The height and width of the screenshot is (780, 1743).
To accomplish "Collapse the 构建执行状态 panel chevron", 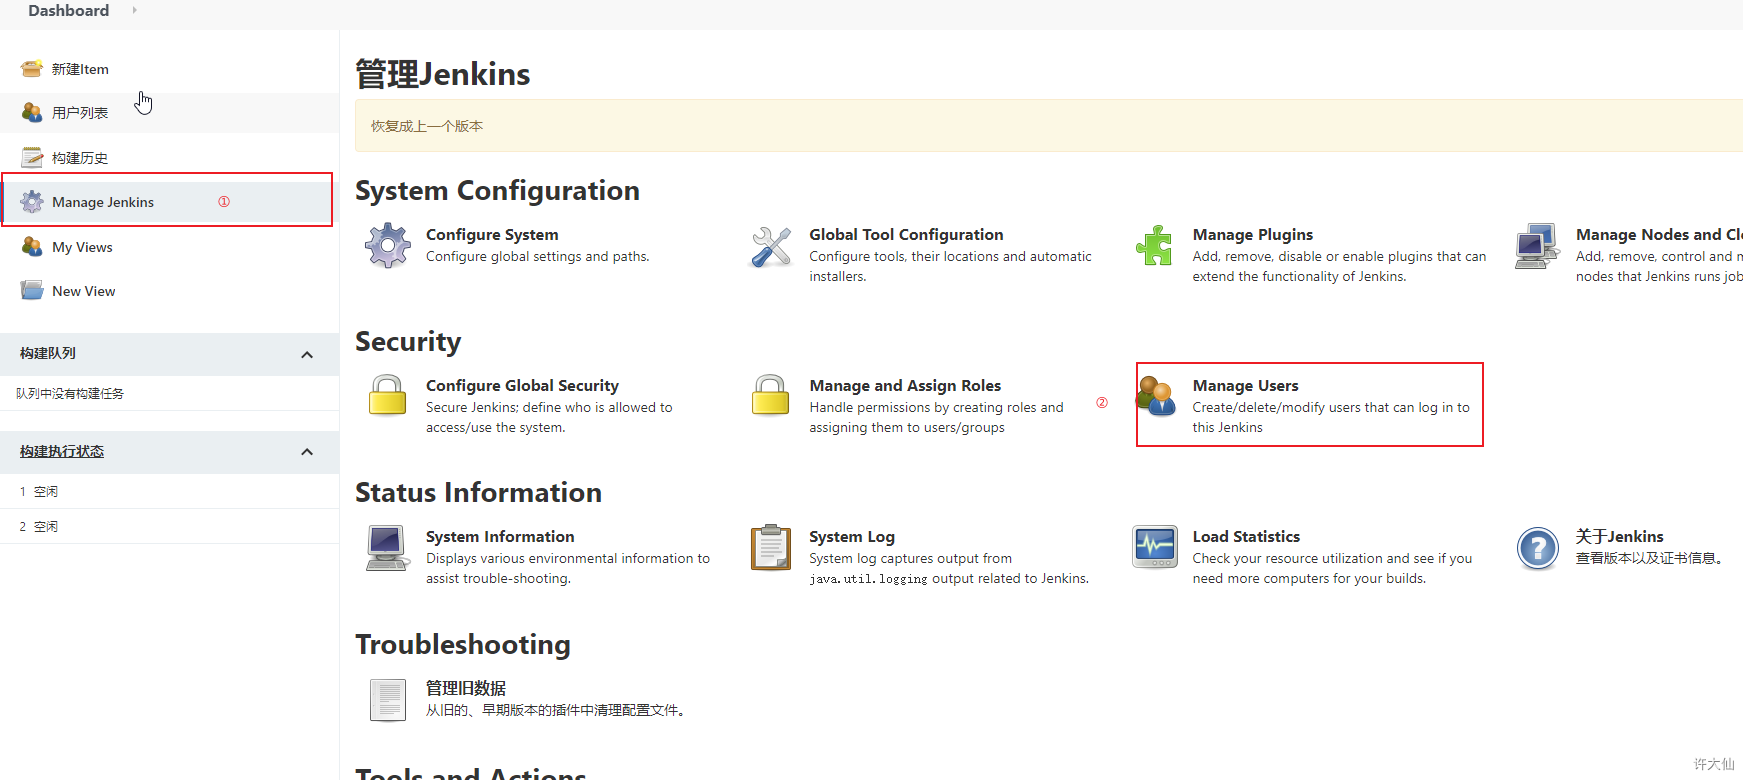I will (x=307, y=452).
